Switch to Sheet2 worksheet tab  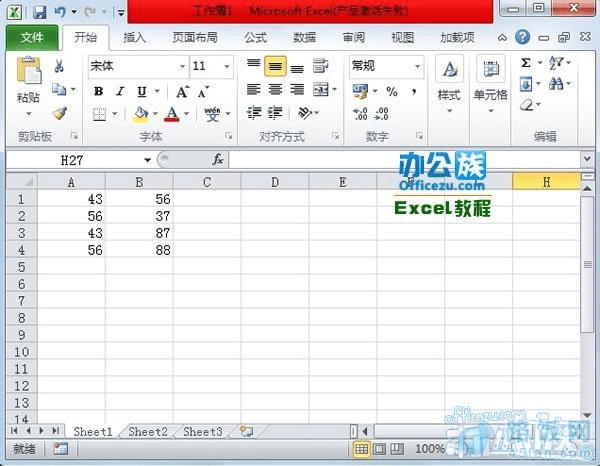148,432
